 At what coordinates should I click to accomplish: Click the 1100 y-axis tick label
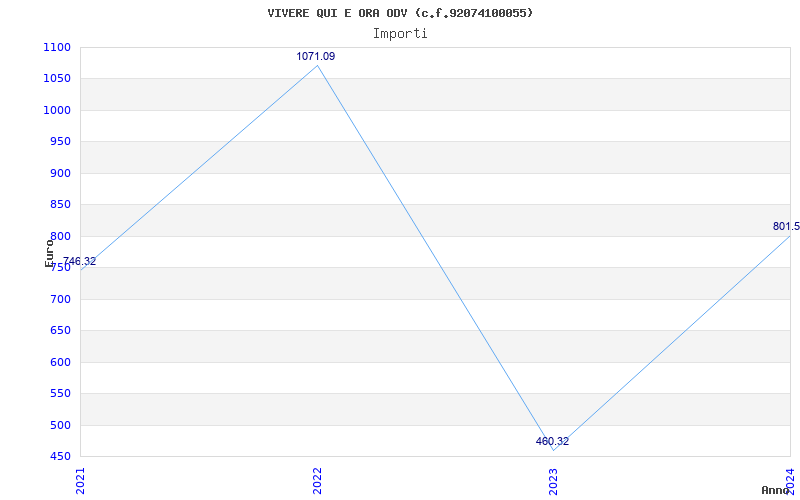(57, 47)
